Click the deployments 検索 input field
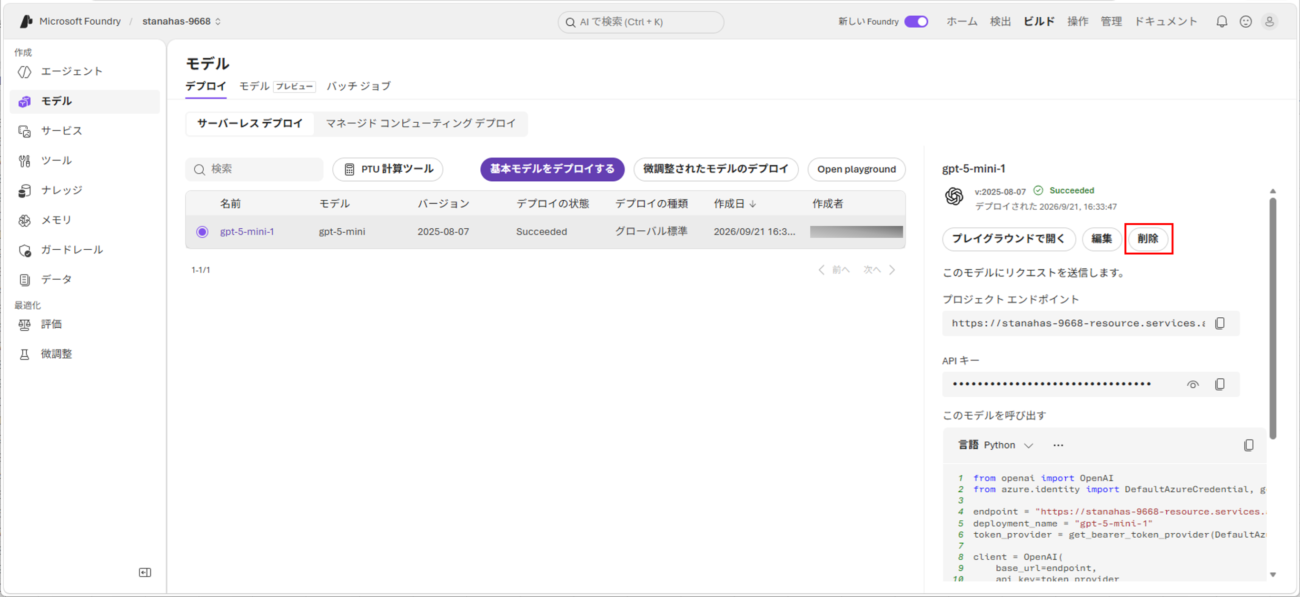 [x=254, y=169]
